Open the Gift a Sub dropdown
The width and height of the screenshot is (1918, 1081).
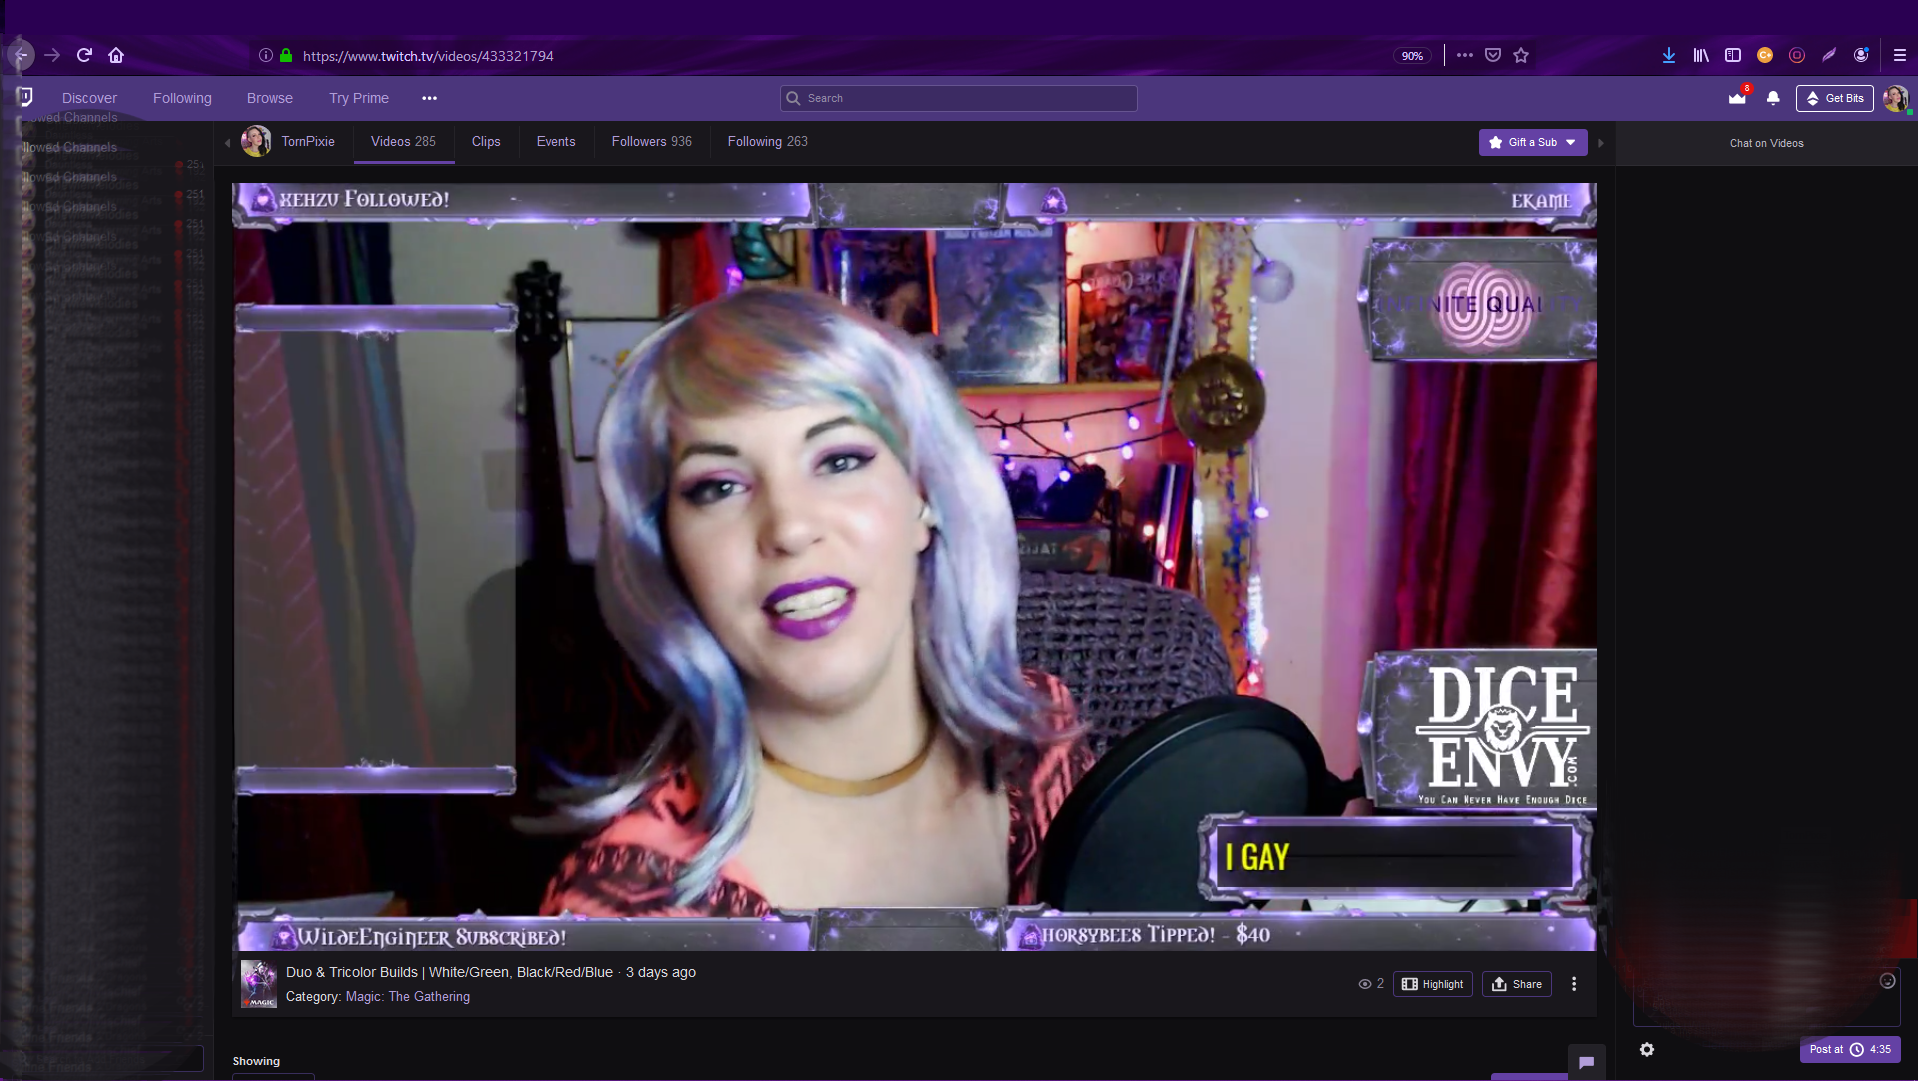(1533, 142)
